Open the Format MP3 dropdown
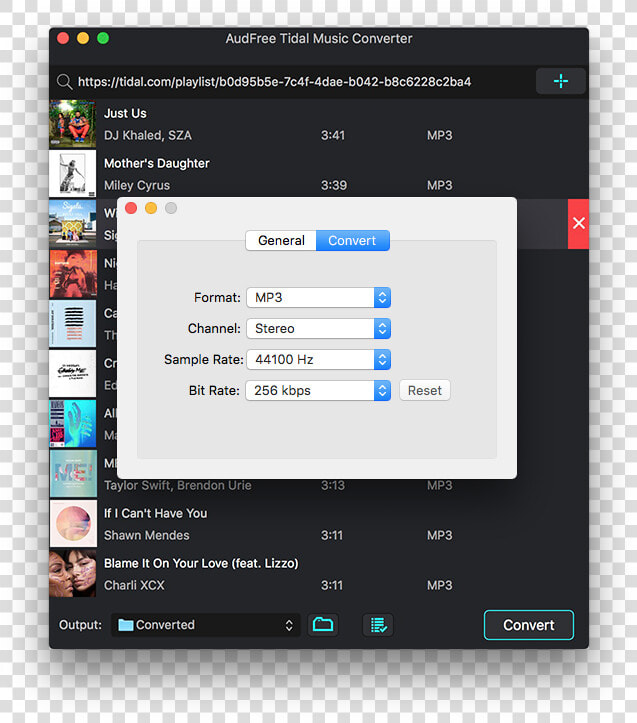Image resolution: width=637 pixels, height=723 pixels. 319,297
